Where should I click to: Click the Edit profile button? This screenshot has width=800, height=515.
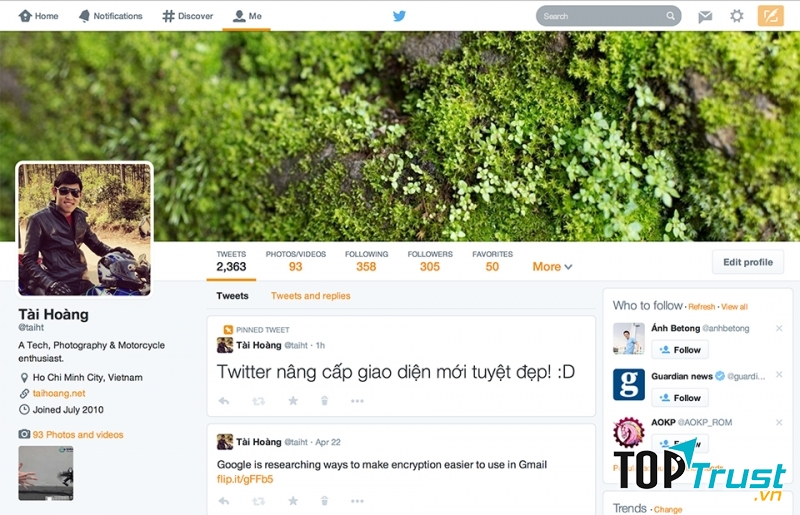tap(748, 262)
